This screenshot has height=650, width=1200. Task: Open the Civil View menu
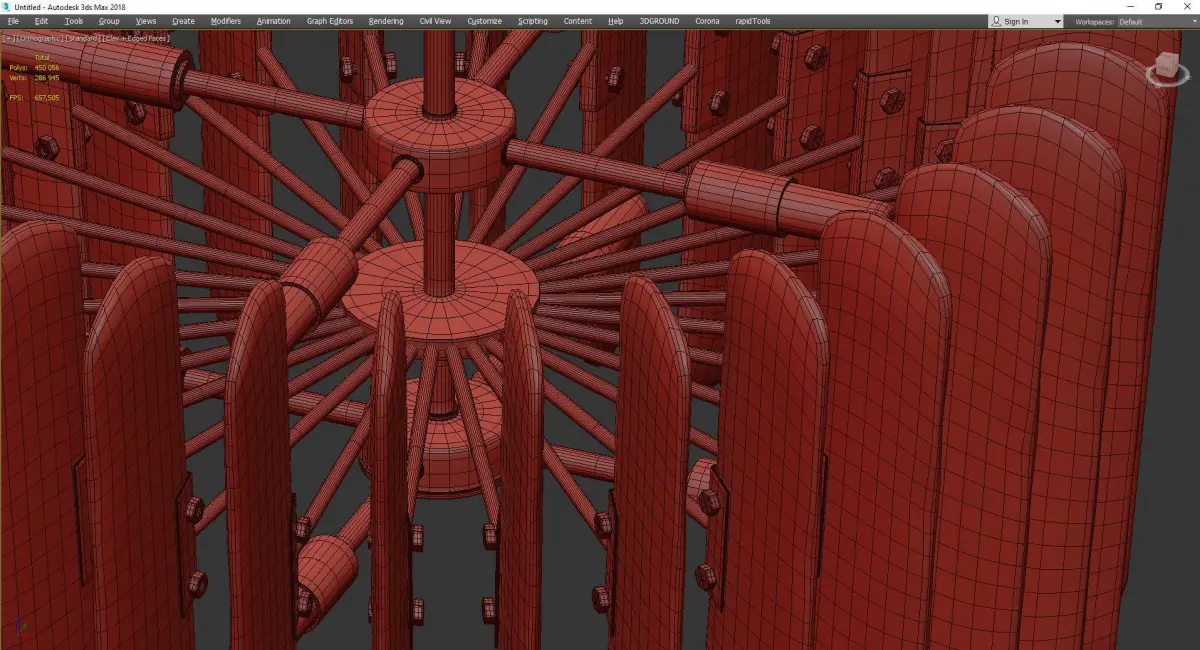(435, 21)
